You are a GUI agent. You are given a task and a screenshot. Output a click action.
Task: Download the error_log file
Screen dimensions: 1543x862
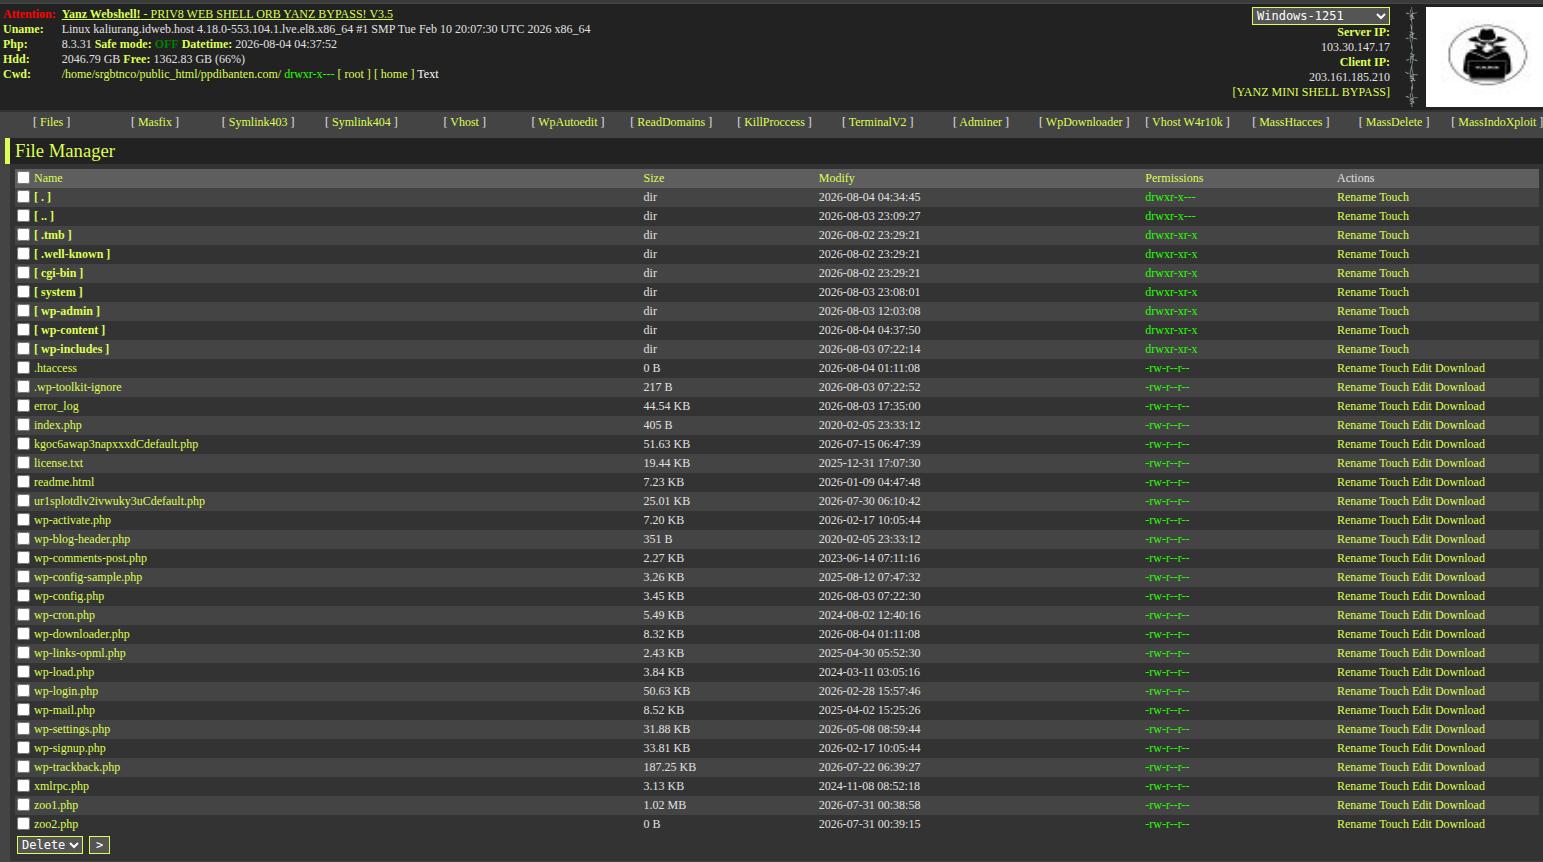[x=1460, y=406]
